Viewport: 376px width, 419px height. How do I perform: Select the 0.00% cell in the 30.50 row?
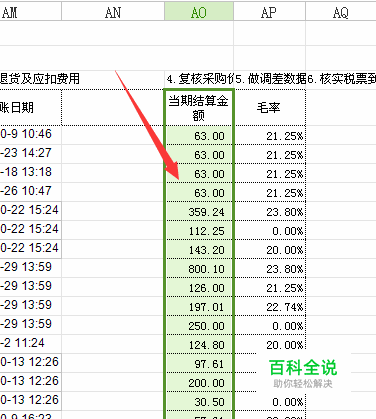(x=270, y=402)
